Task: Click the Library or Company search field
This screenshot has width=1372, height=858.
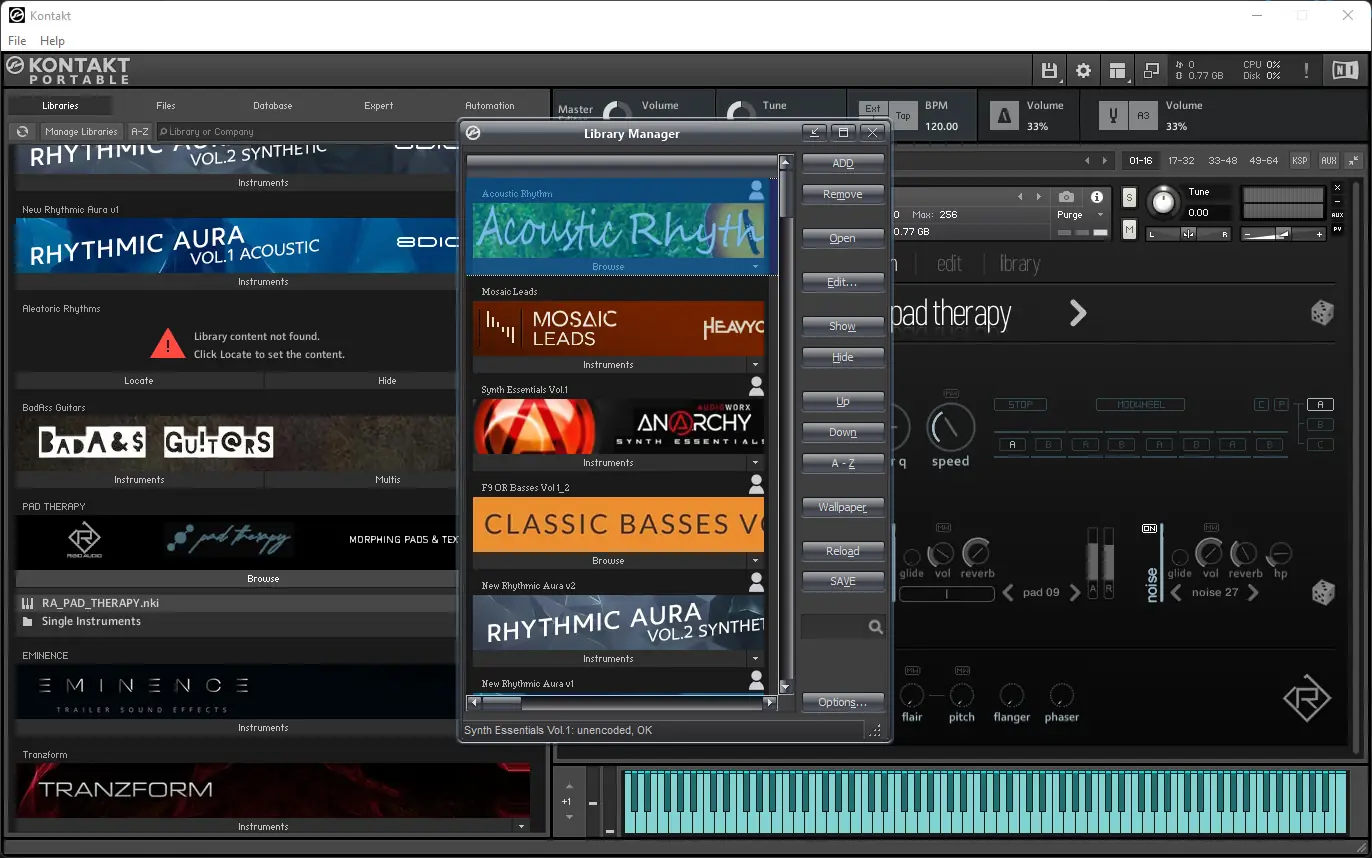Action: [305, 131]
